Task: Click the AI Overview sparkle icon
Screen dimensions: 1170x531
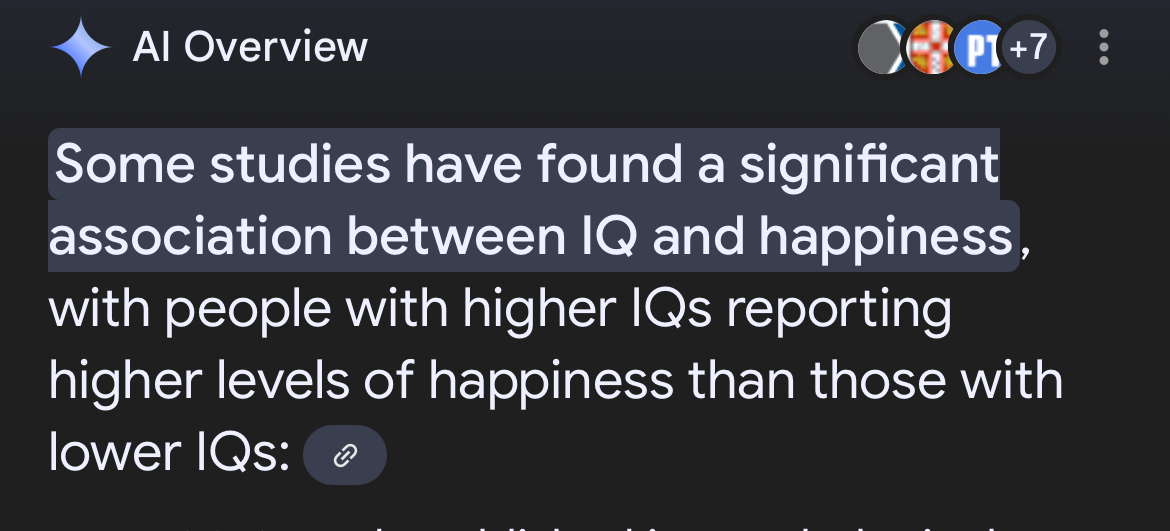Action: tap(81, 47)
